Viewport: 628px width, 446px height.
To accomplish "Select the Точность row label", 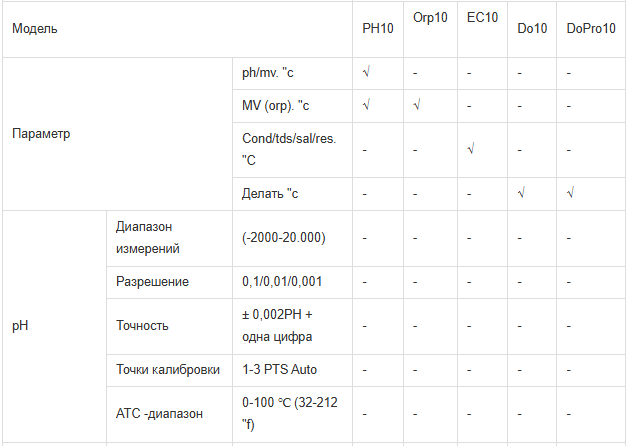I will pyautogui.click(x=142, y=325).
